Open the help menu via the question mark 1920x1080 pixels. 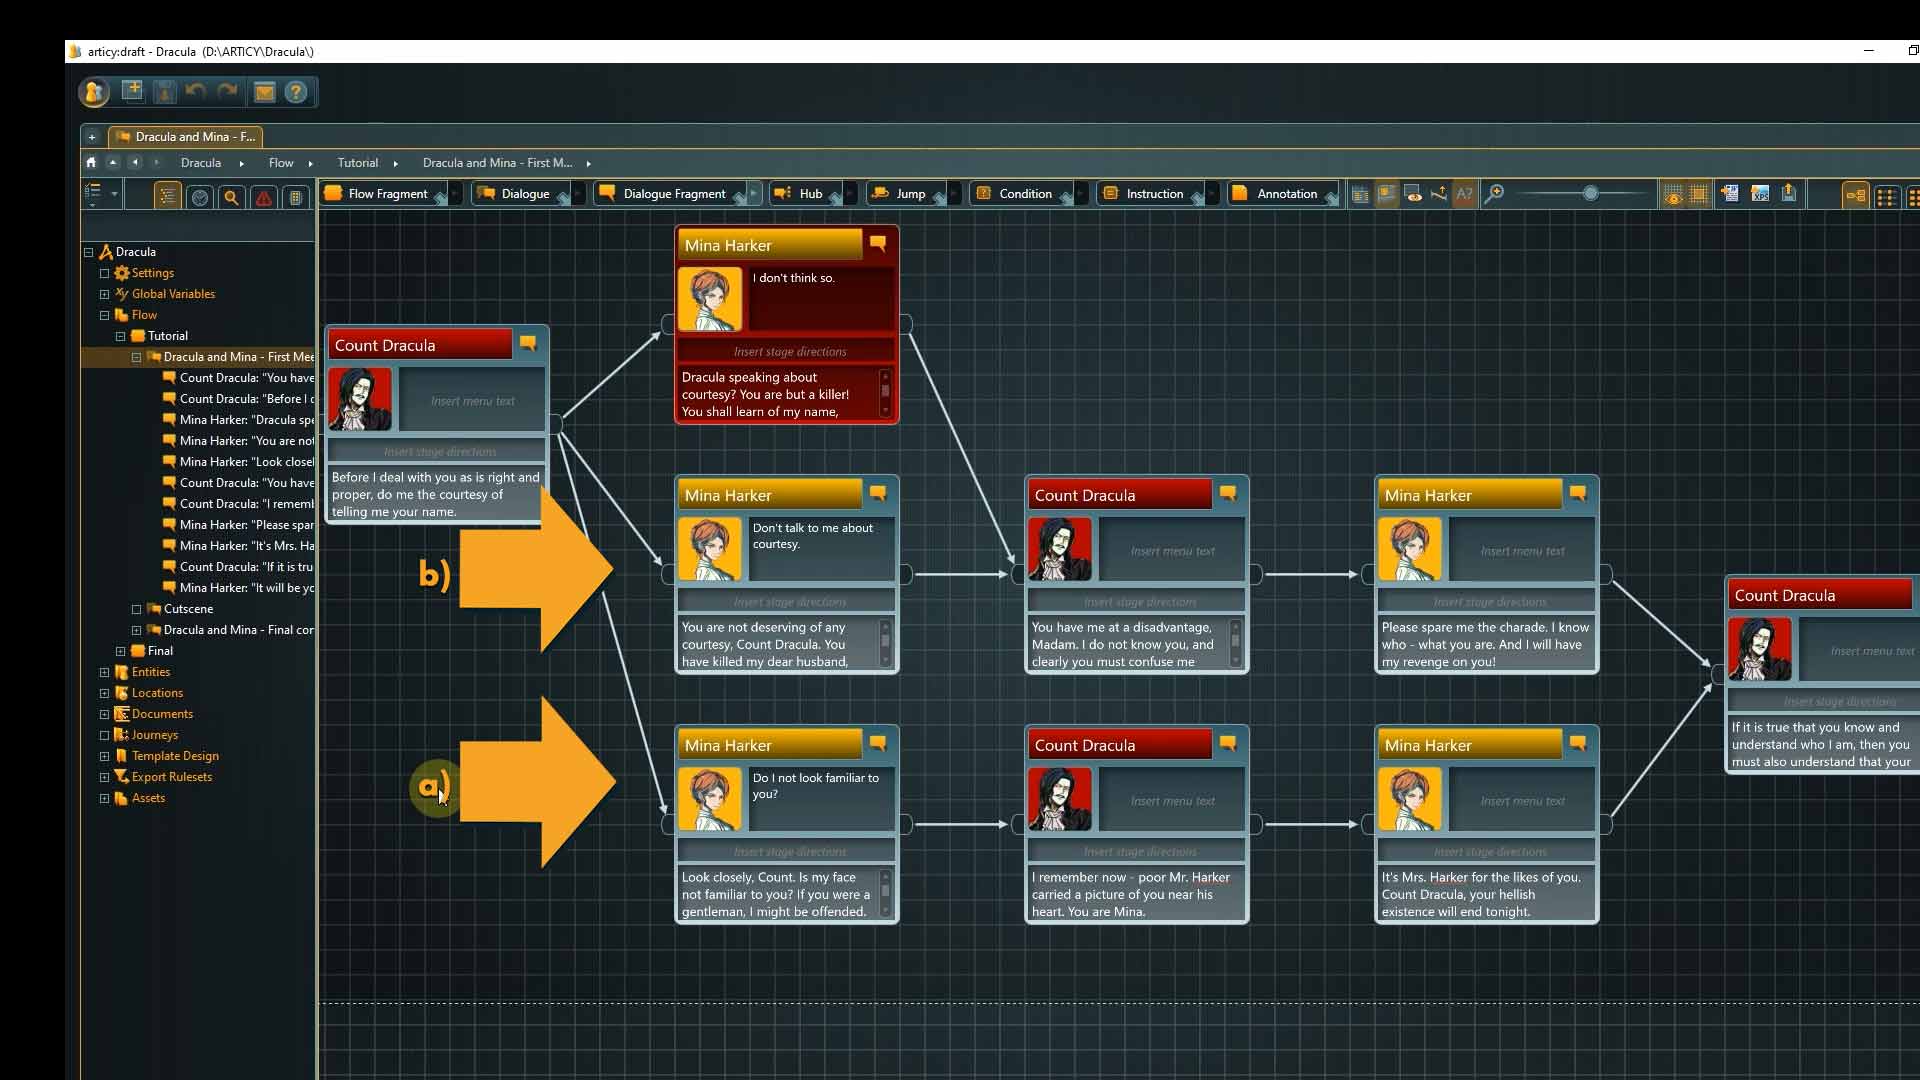[297, 92]
